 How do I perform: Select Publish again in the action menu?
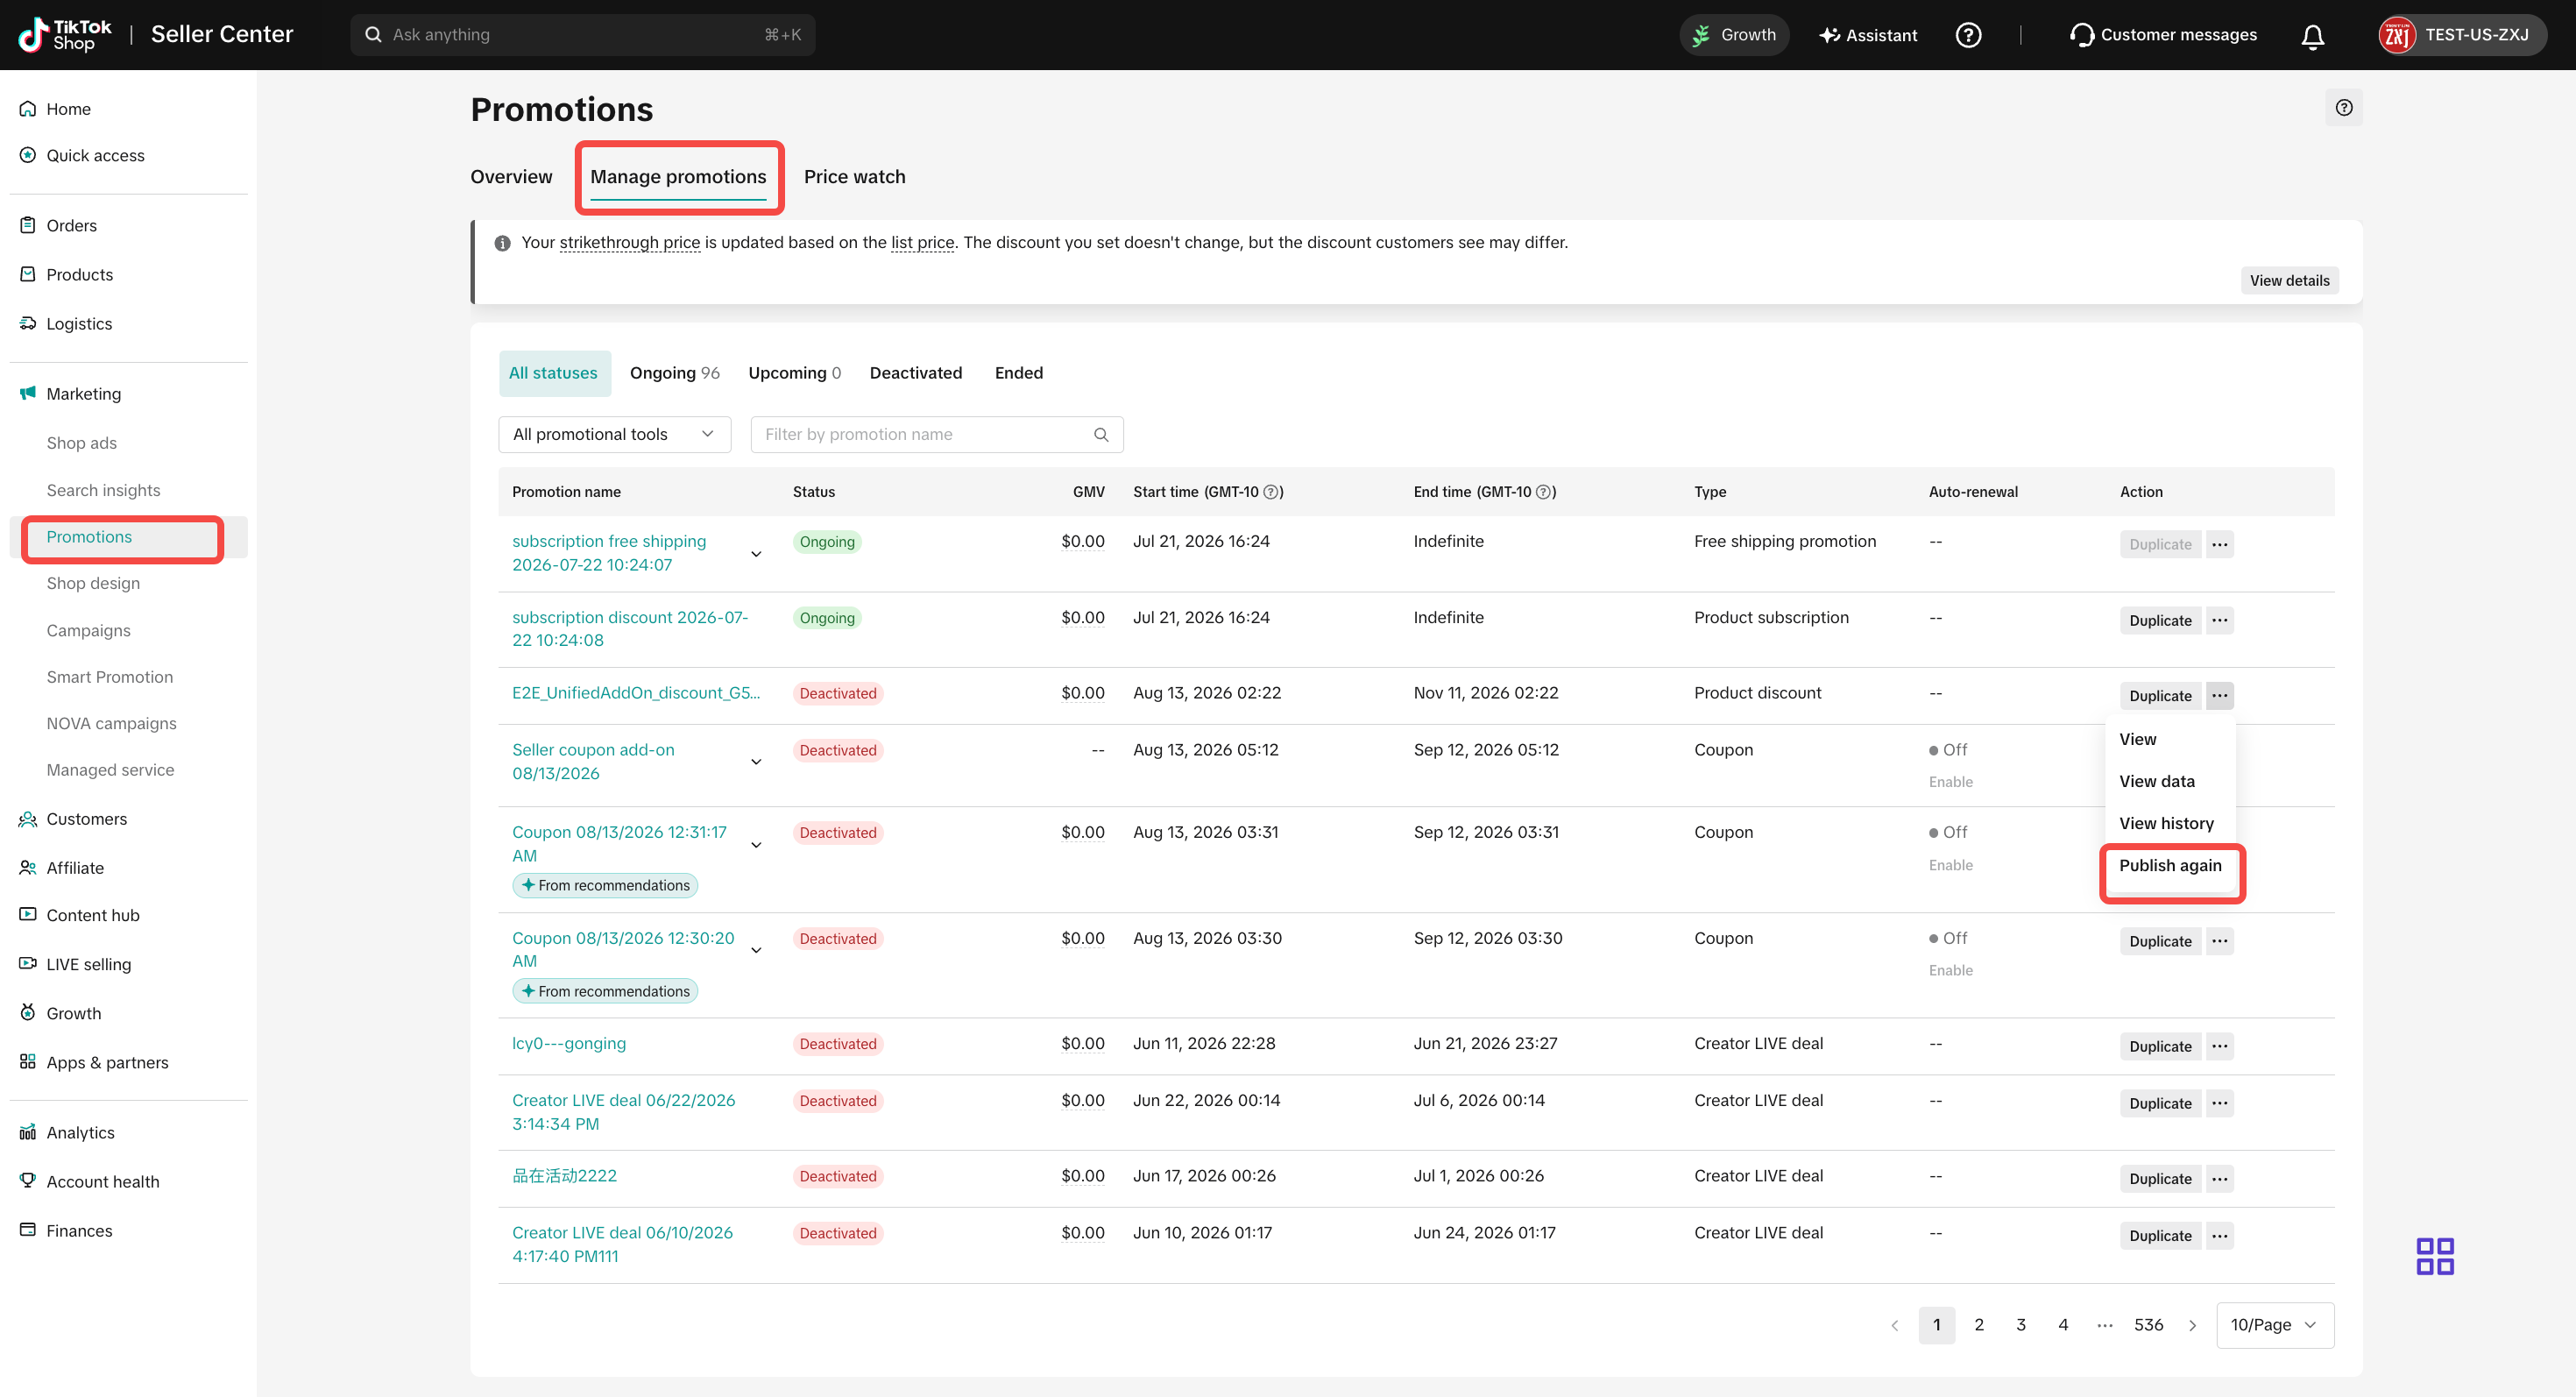pos(2170,866)
